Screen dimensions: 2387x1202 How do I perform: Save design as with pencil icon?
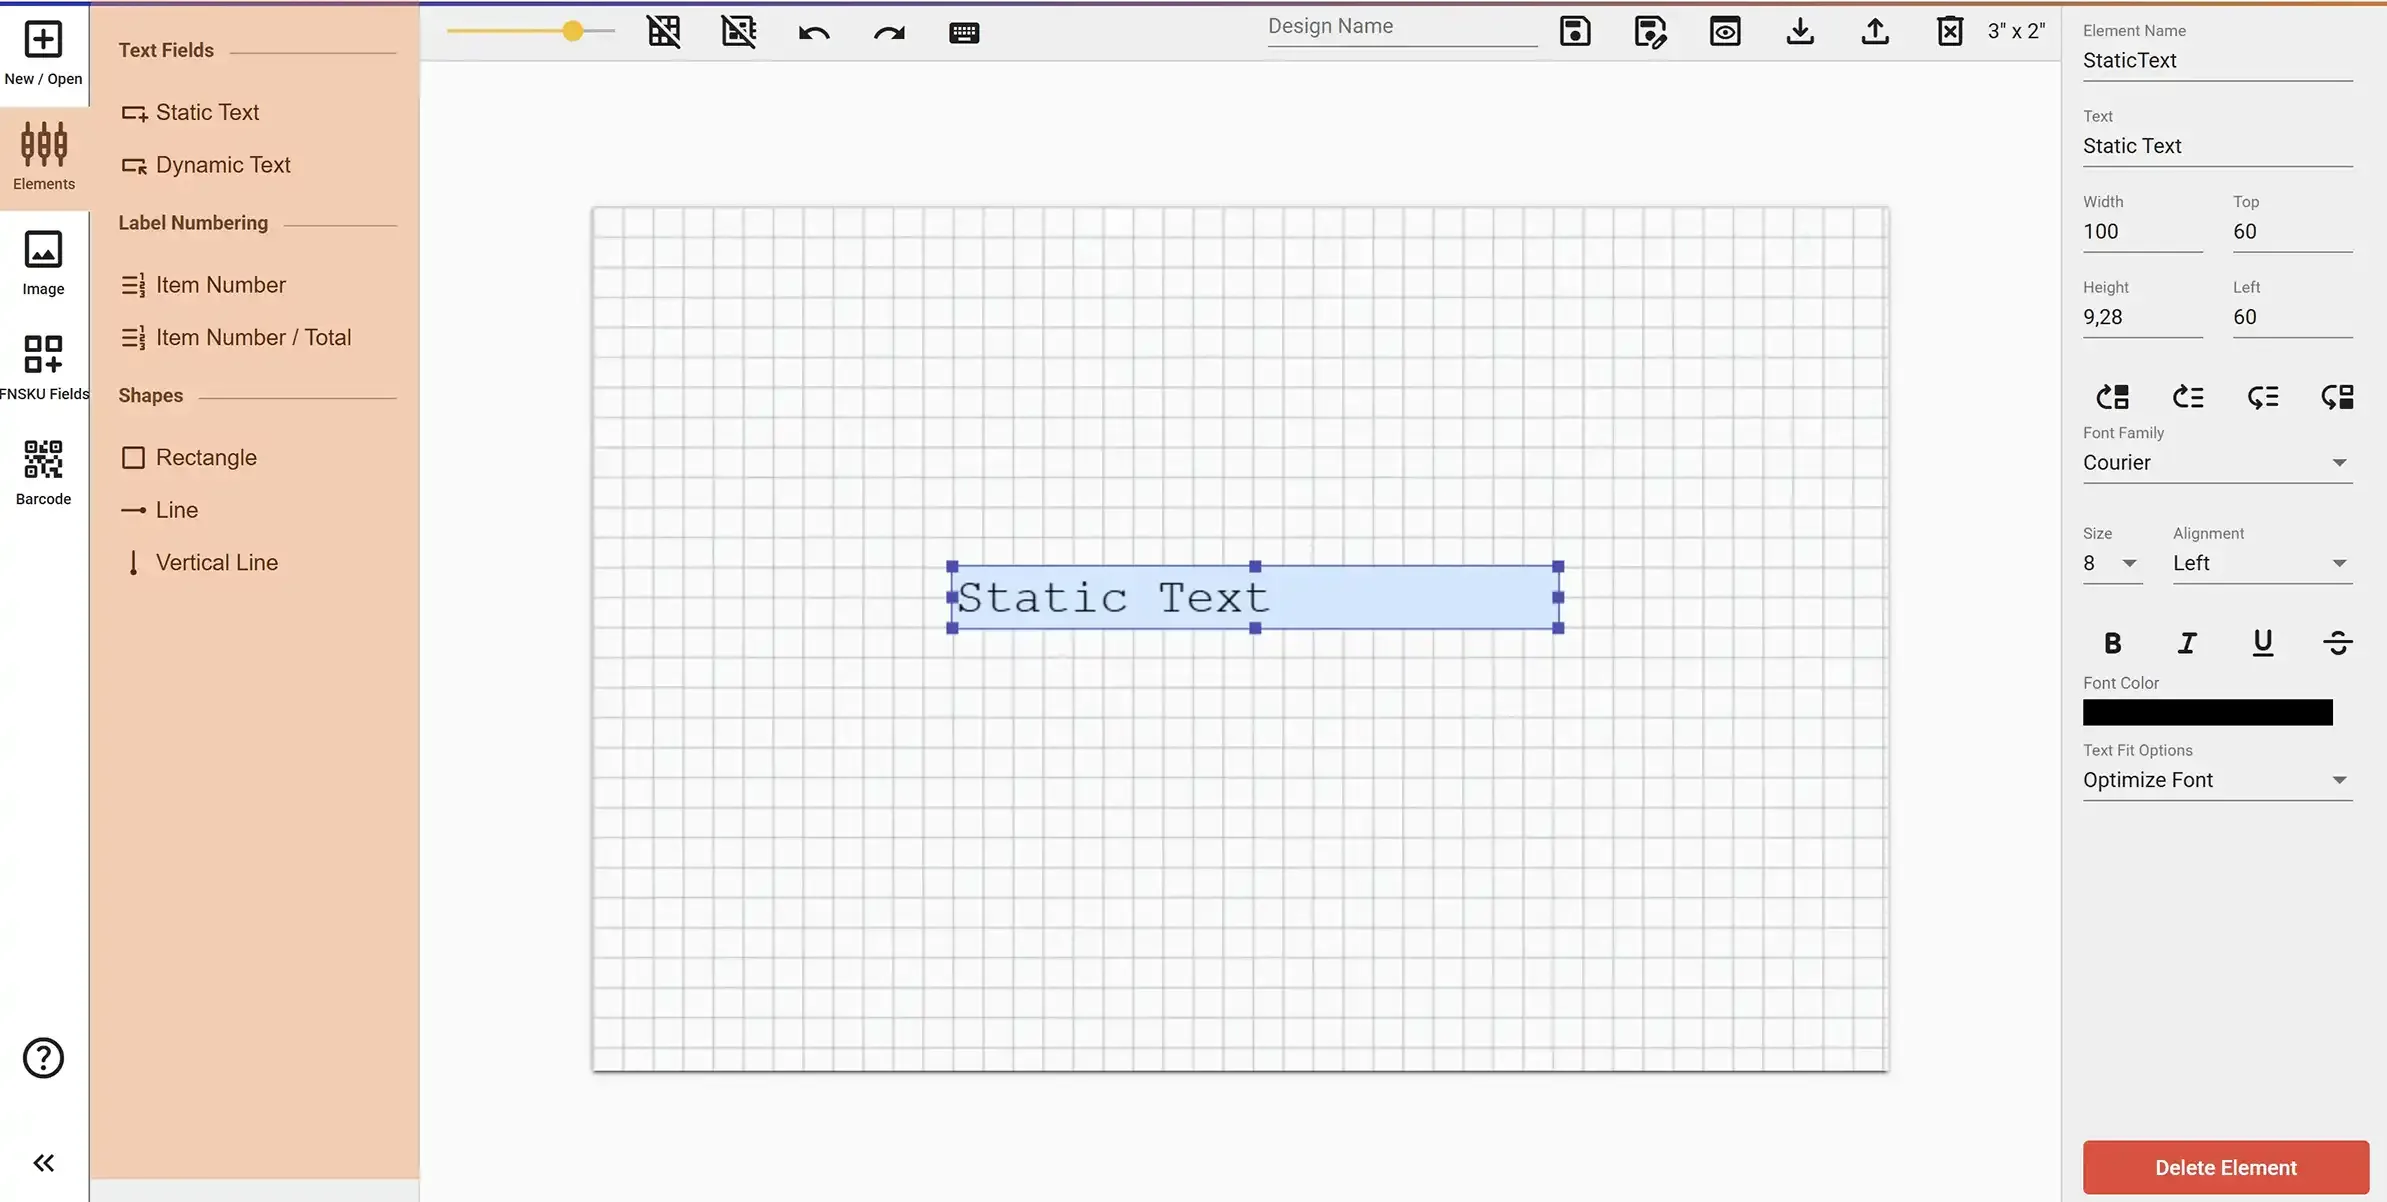coord(1650,32)
